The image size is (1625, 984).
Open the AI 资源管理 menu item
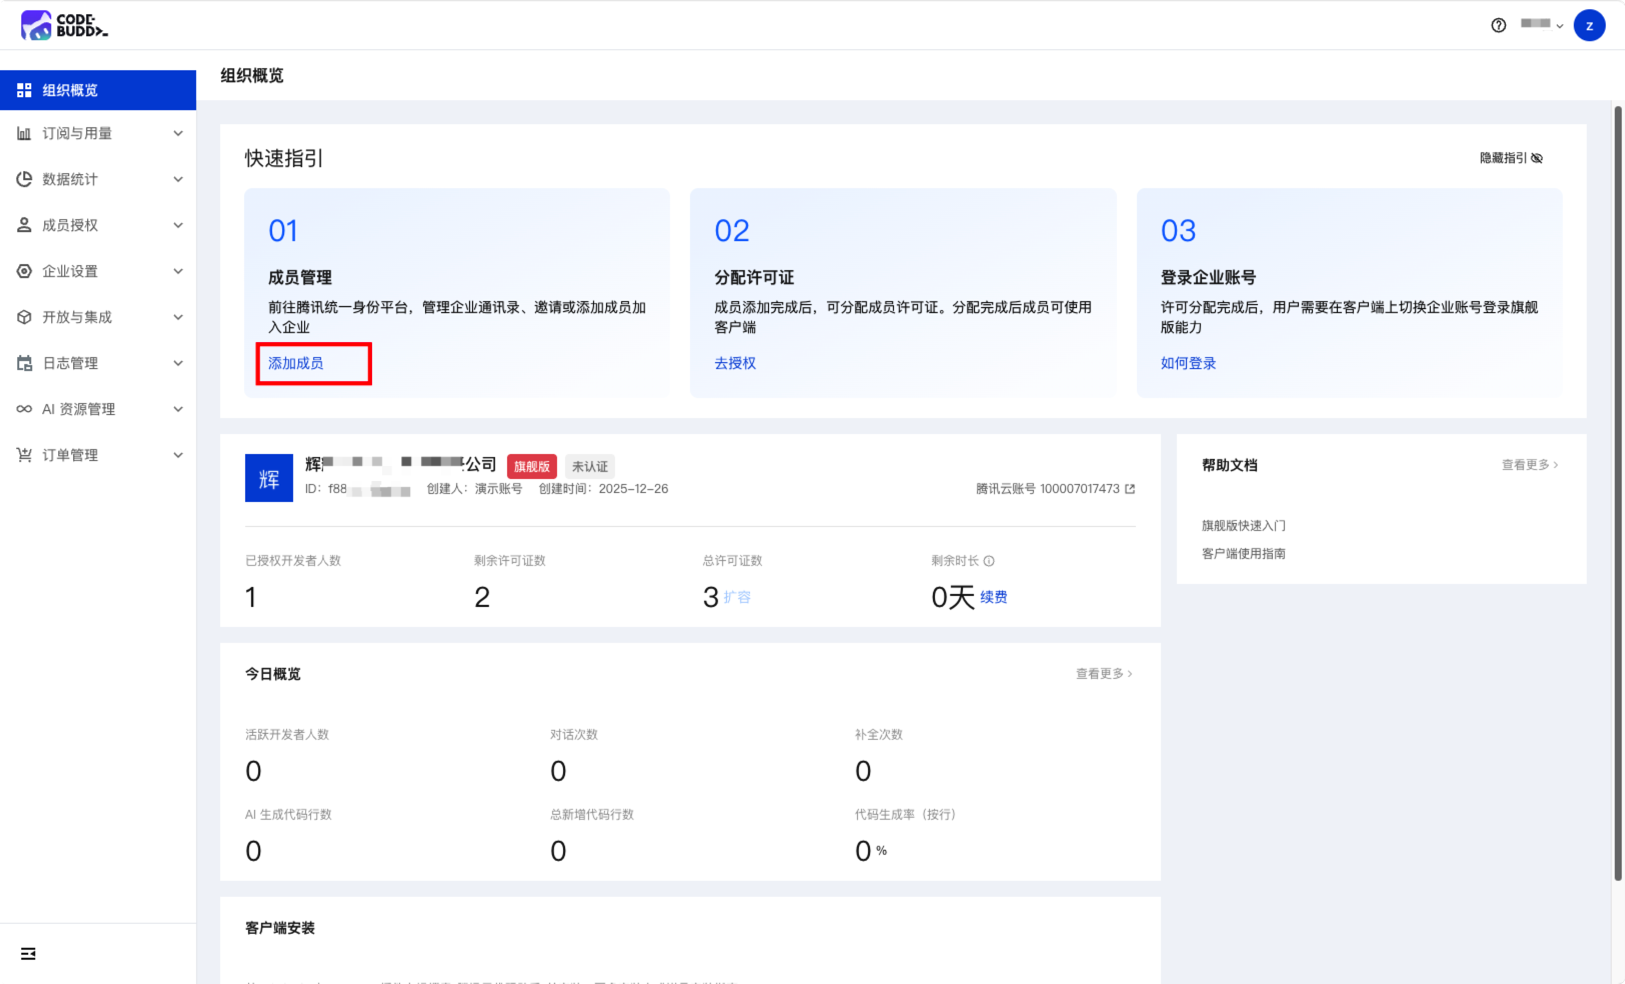(x=98, y=409)
